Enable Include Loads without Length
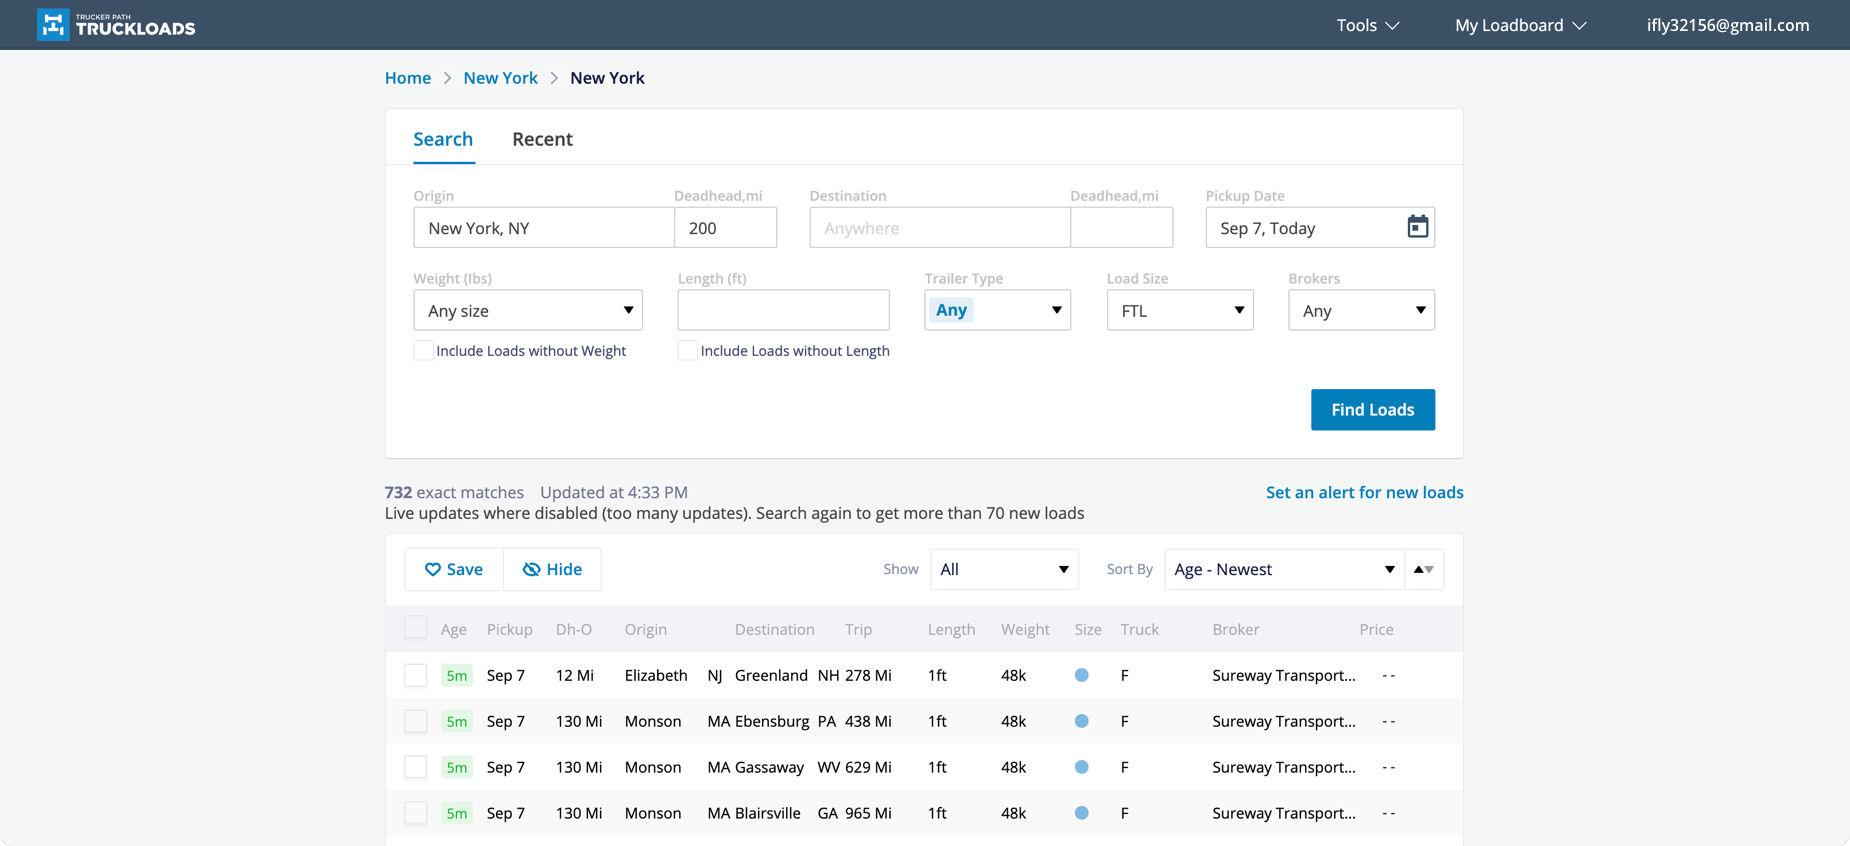This screenshot has height=846, width=1850. point(687,351)
